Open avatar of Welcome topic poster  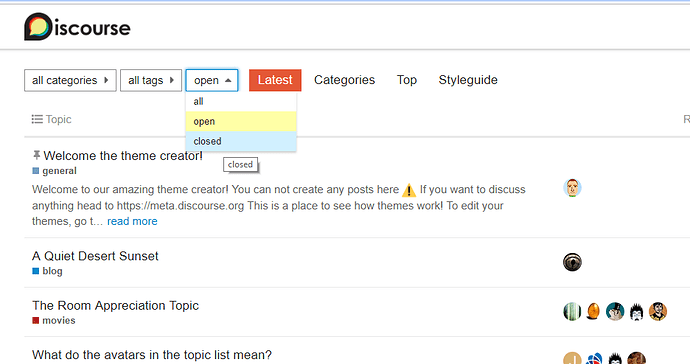tap(572, 188)
